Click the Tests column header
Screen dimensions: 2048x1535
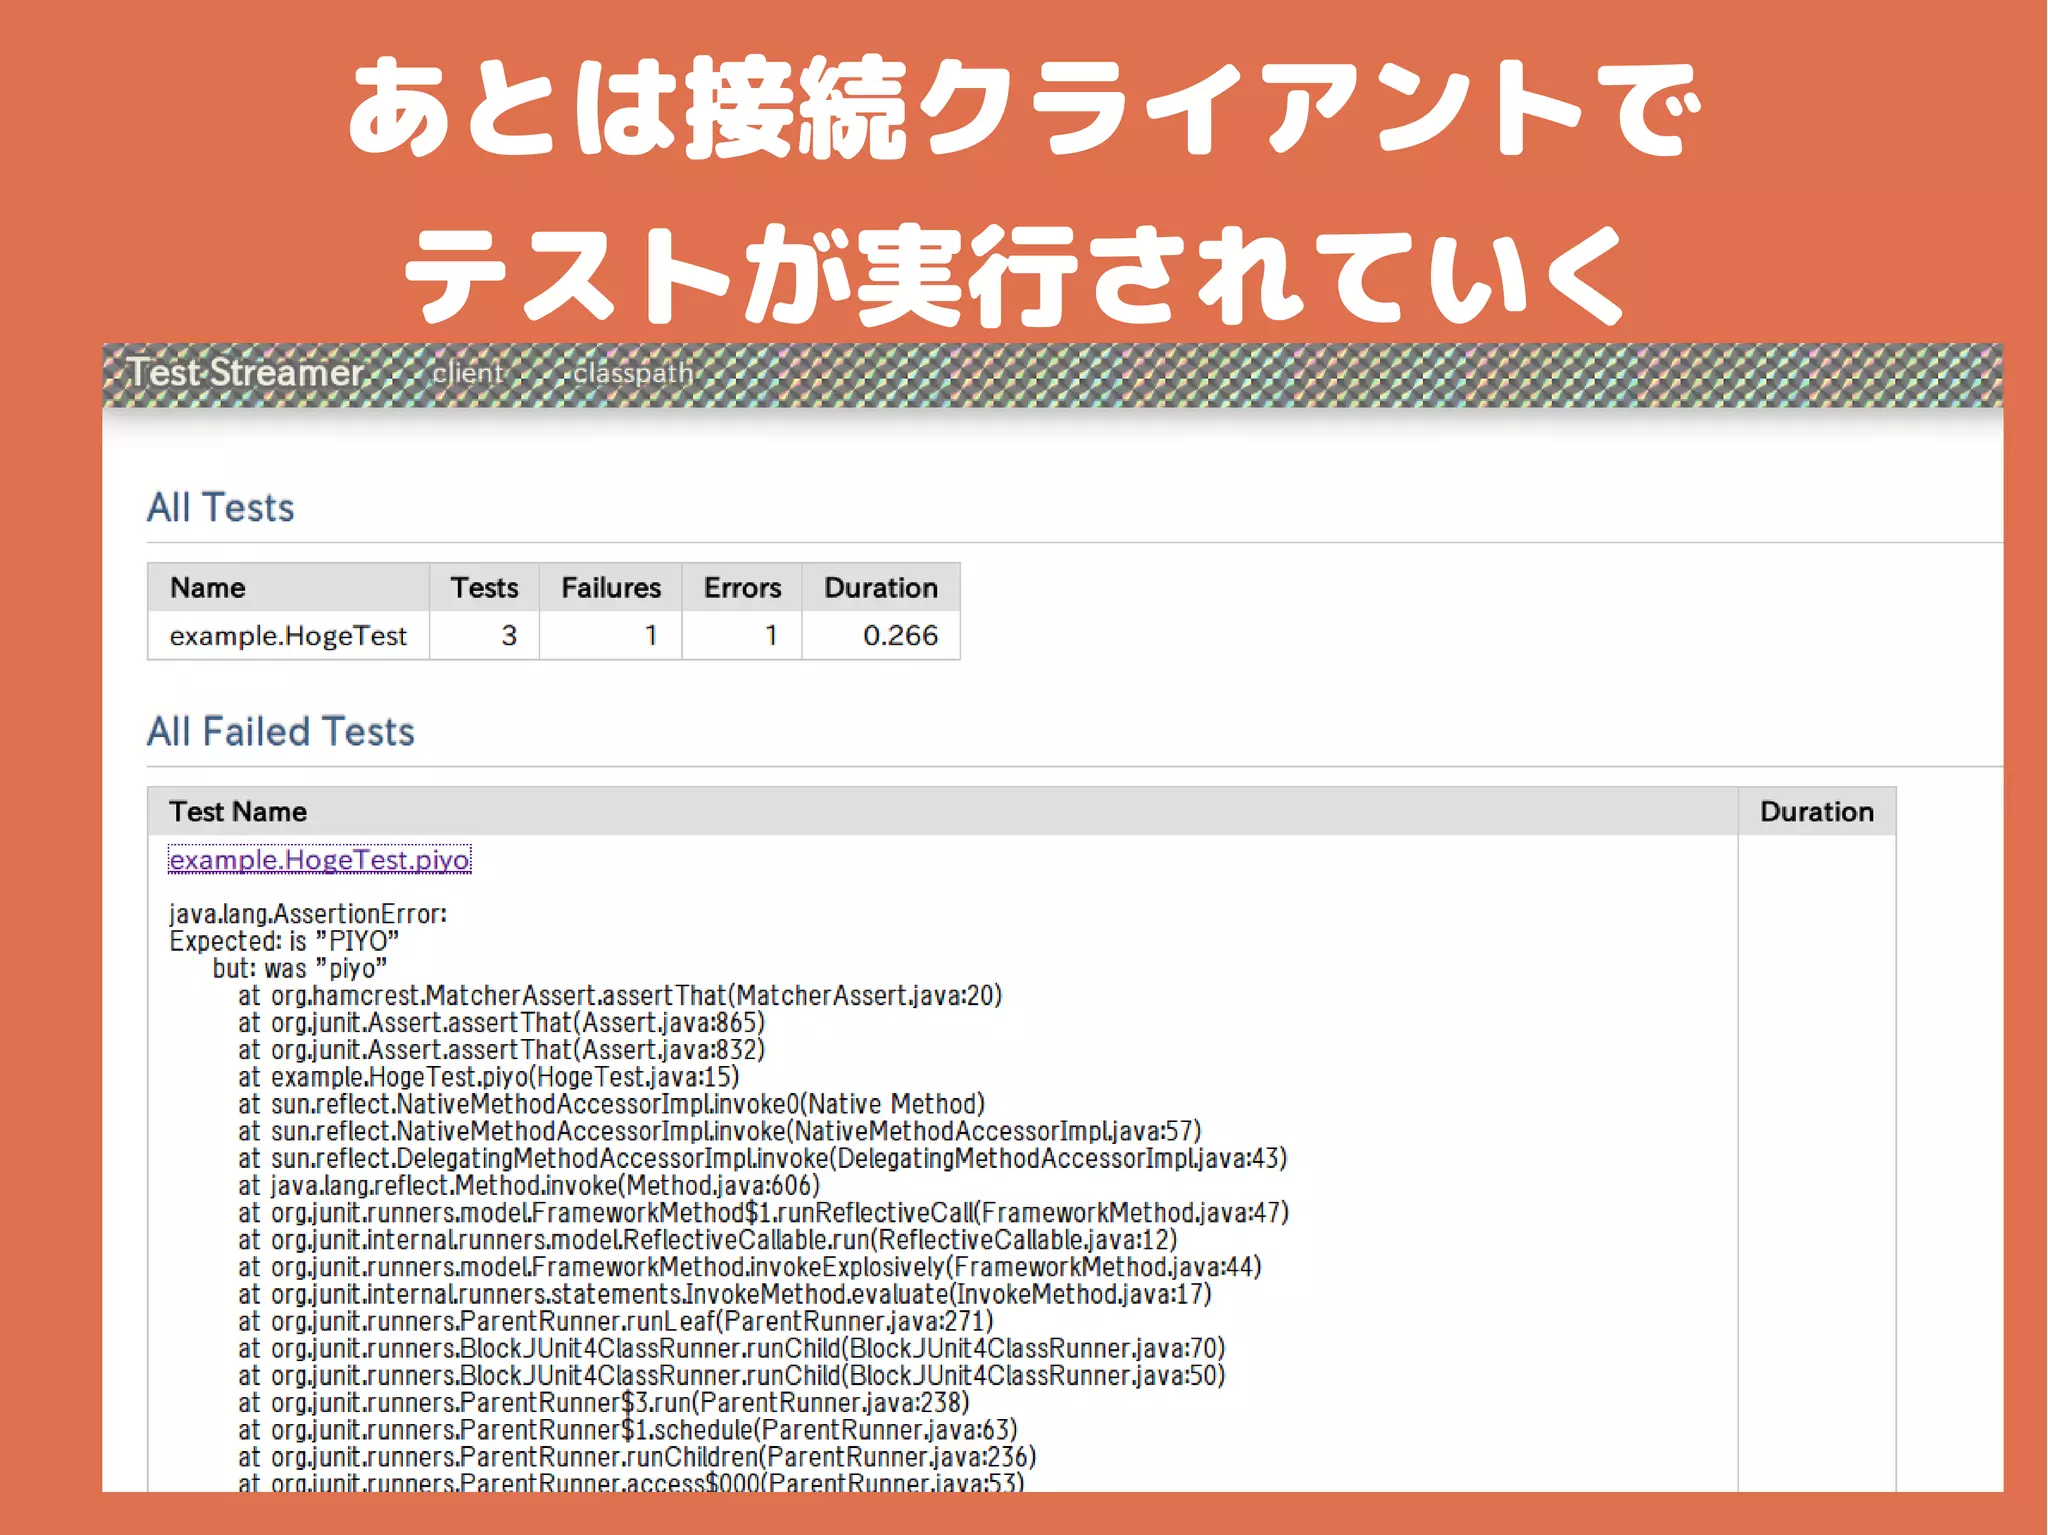(484, 587)
